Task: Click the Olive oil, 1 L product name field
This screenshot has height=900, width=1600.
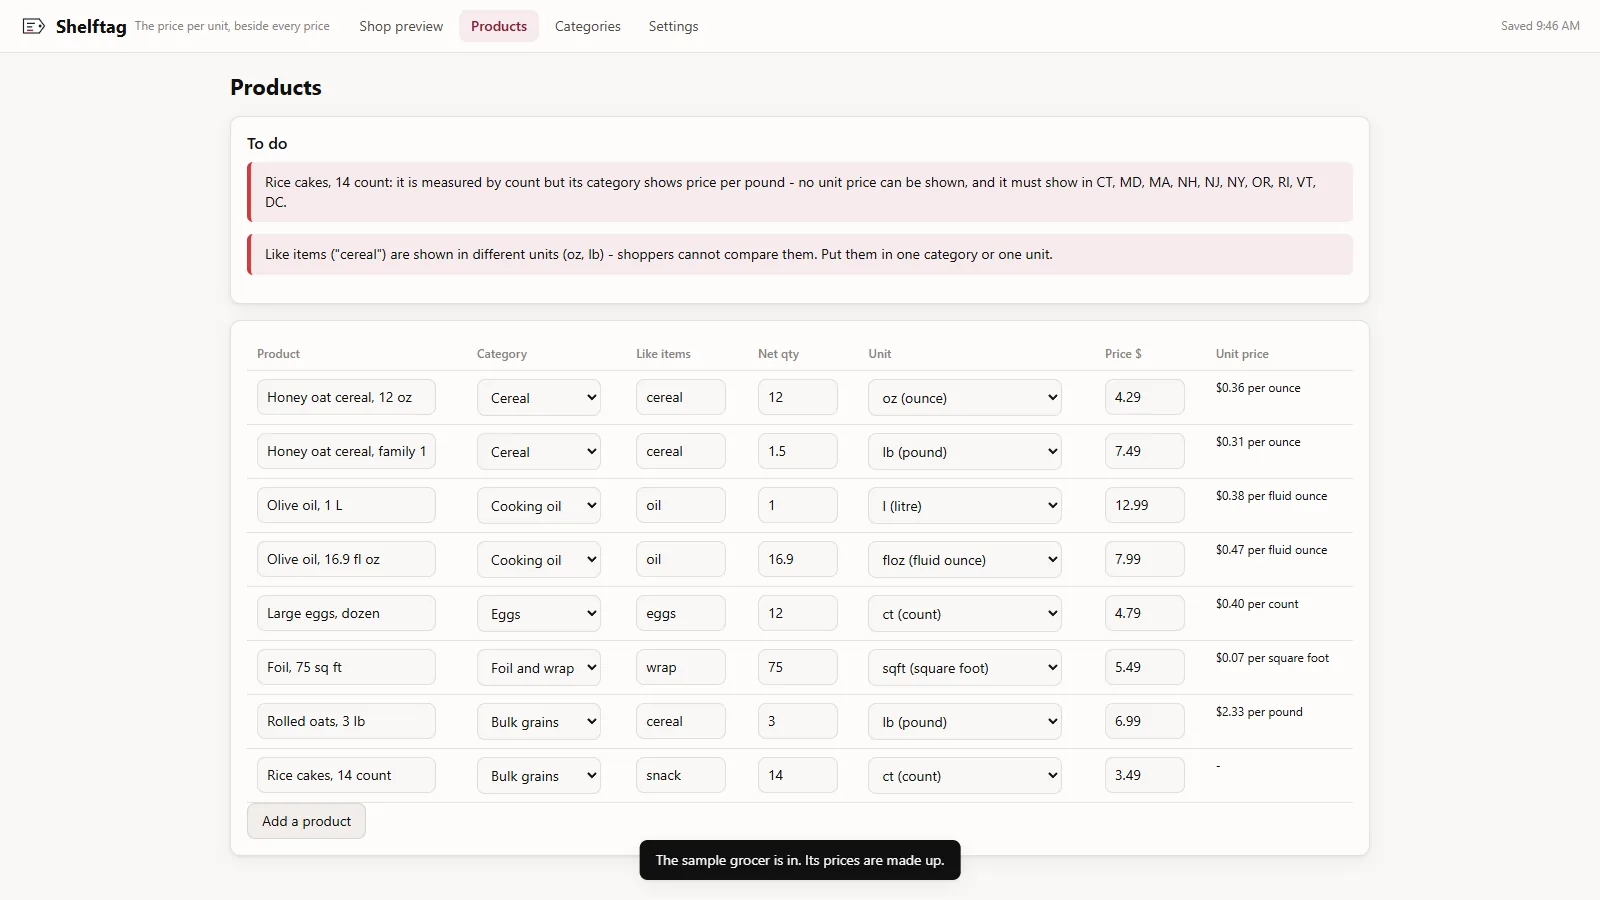Action: [x=346, y=505]
